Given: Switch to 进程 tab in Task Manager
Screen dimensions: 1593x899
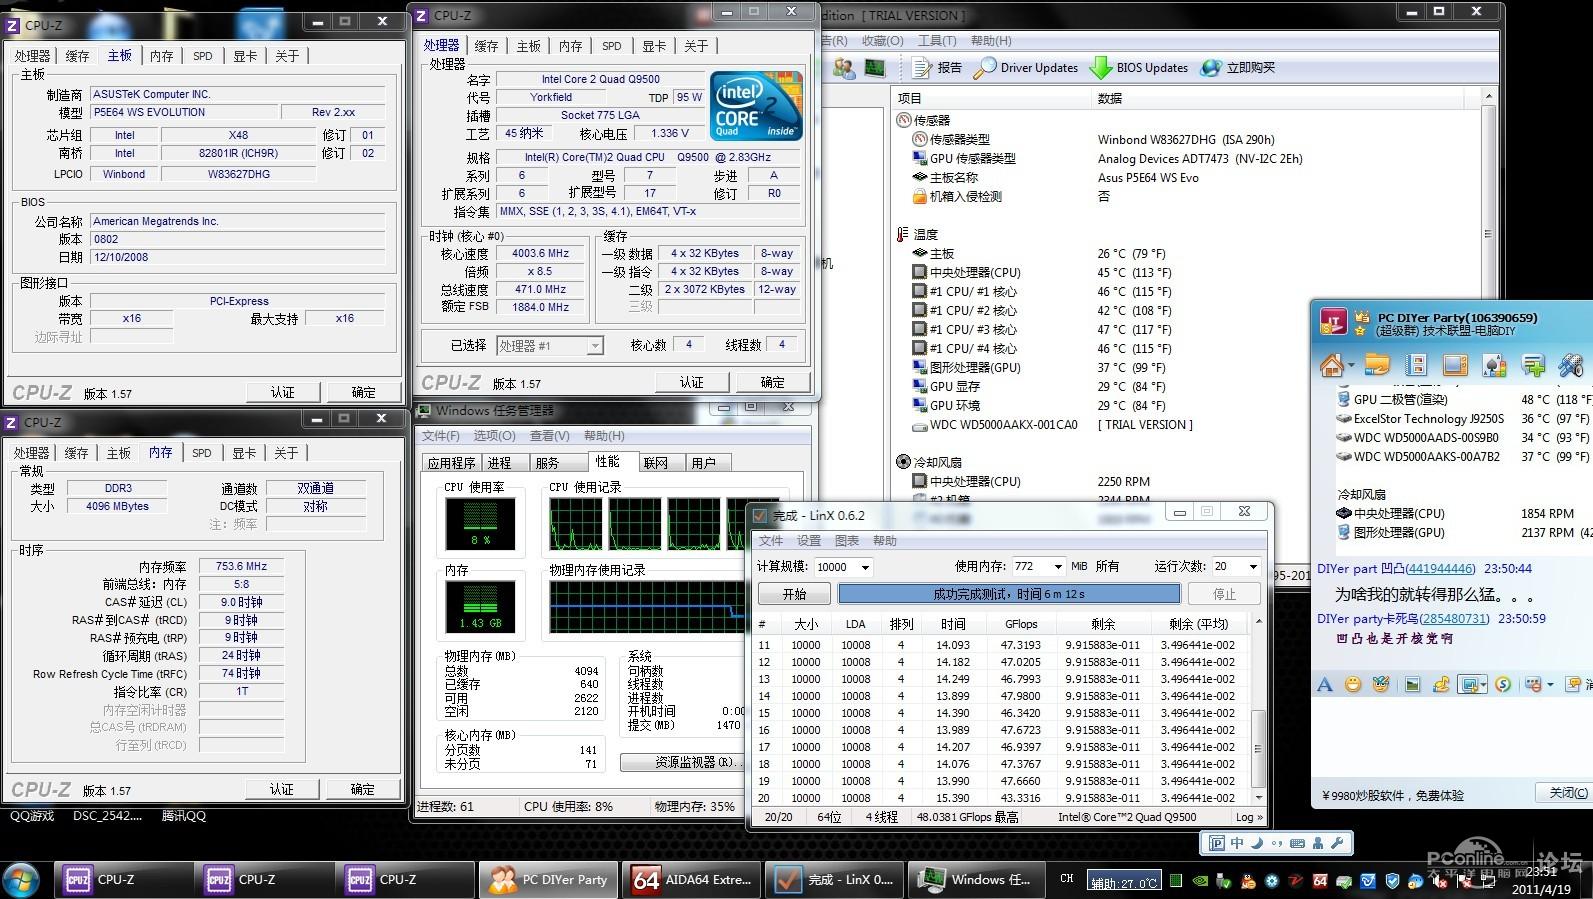Looking at the screenshot, I should [499, 463].
